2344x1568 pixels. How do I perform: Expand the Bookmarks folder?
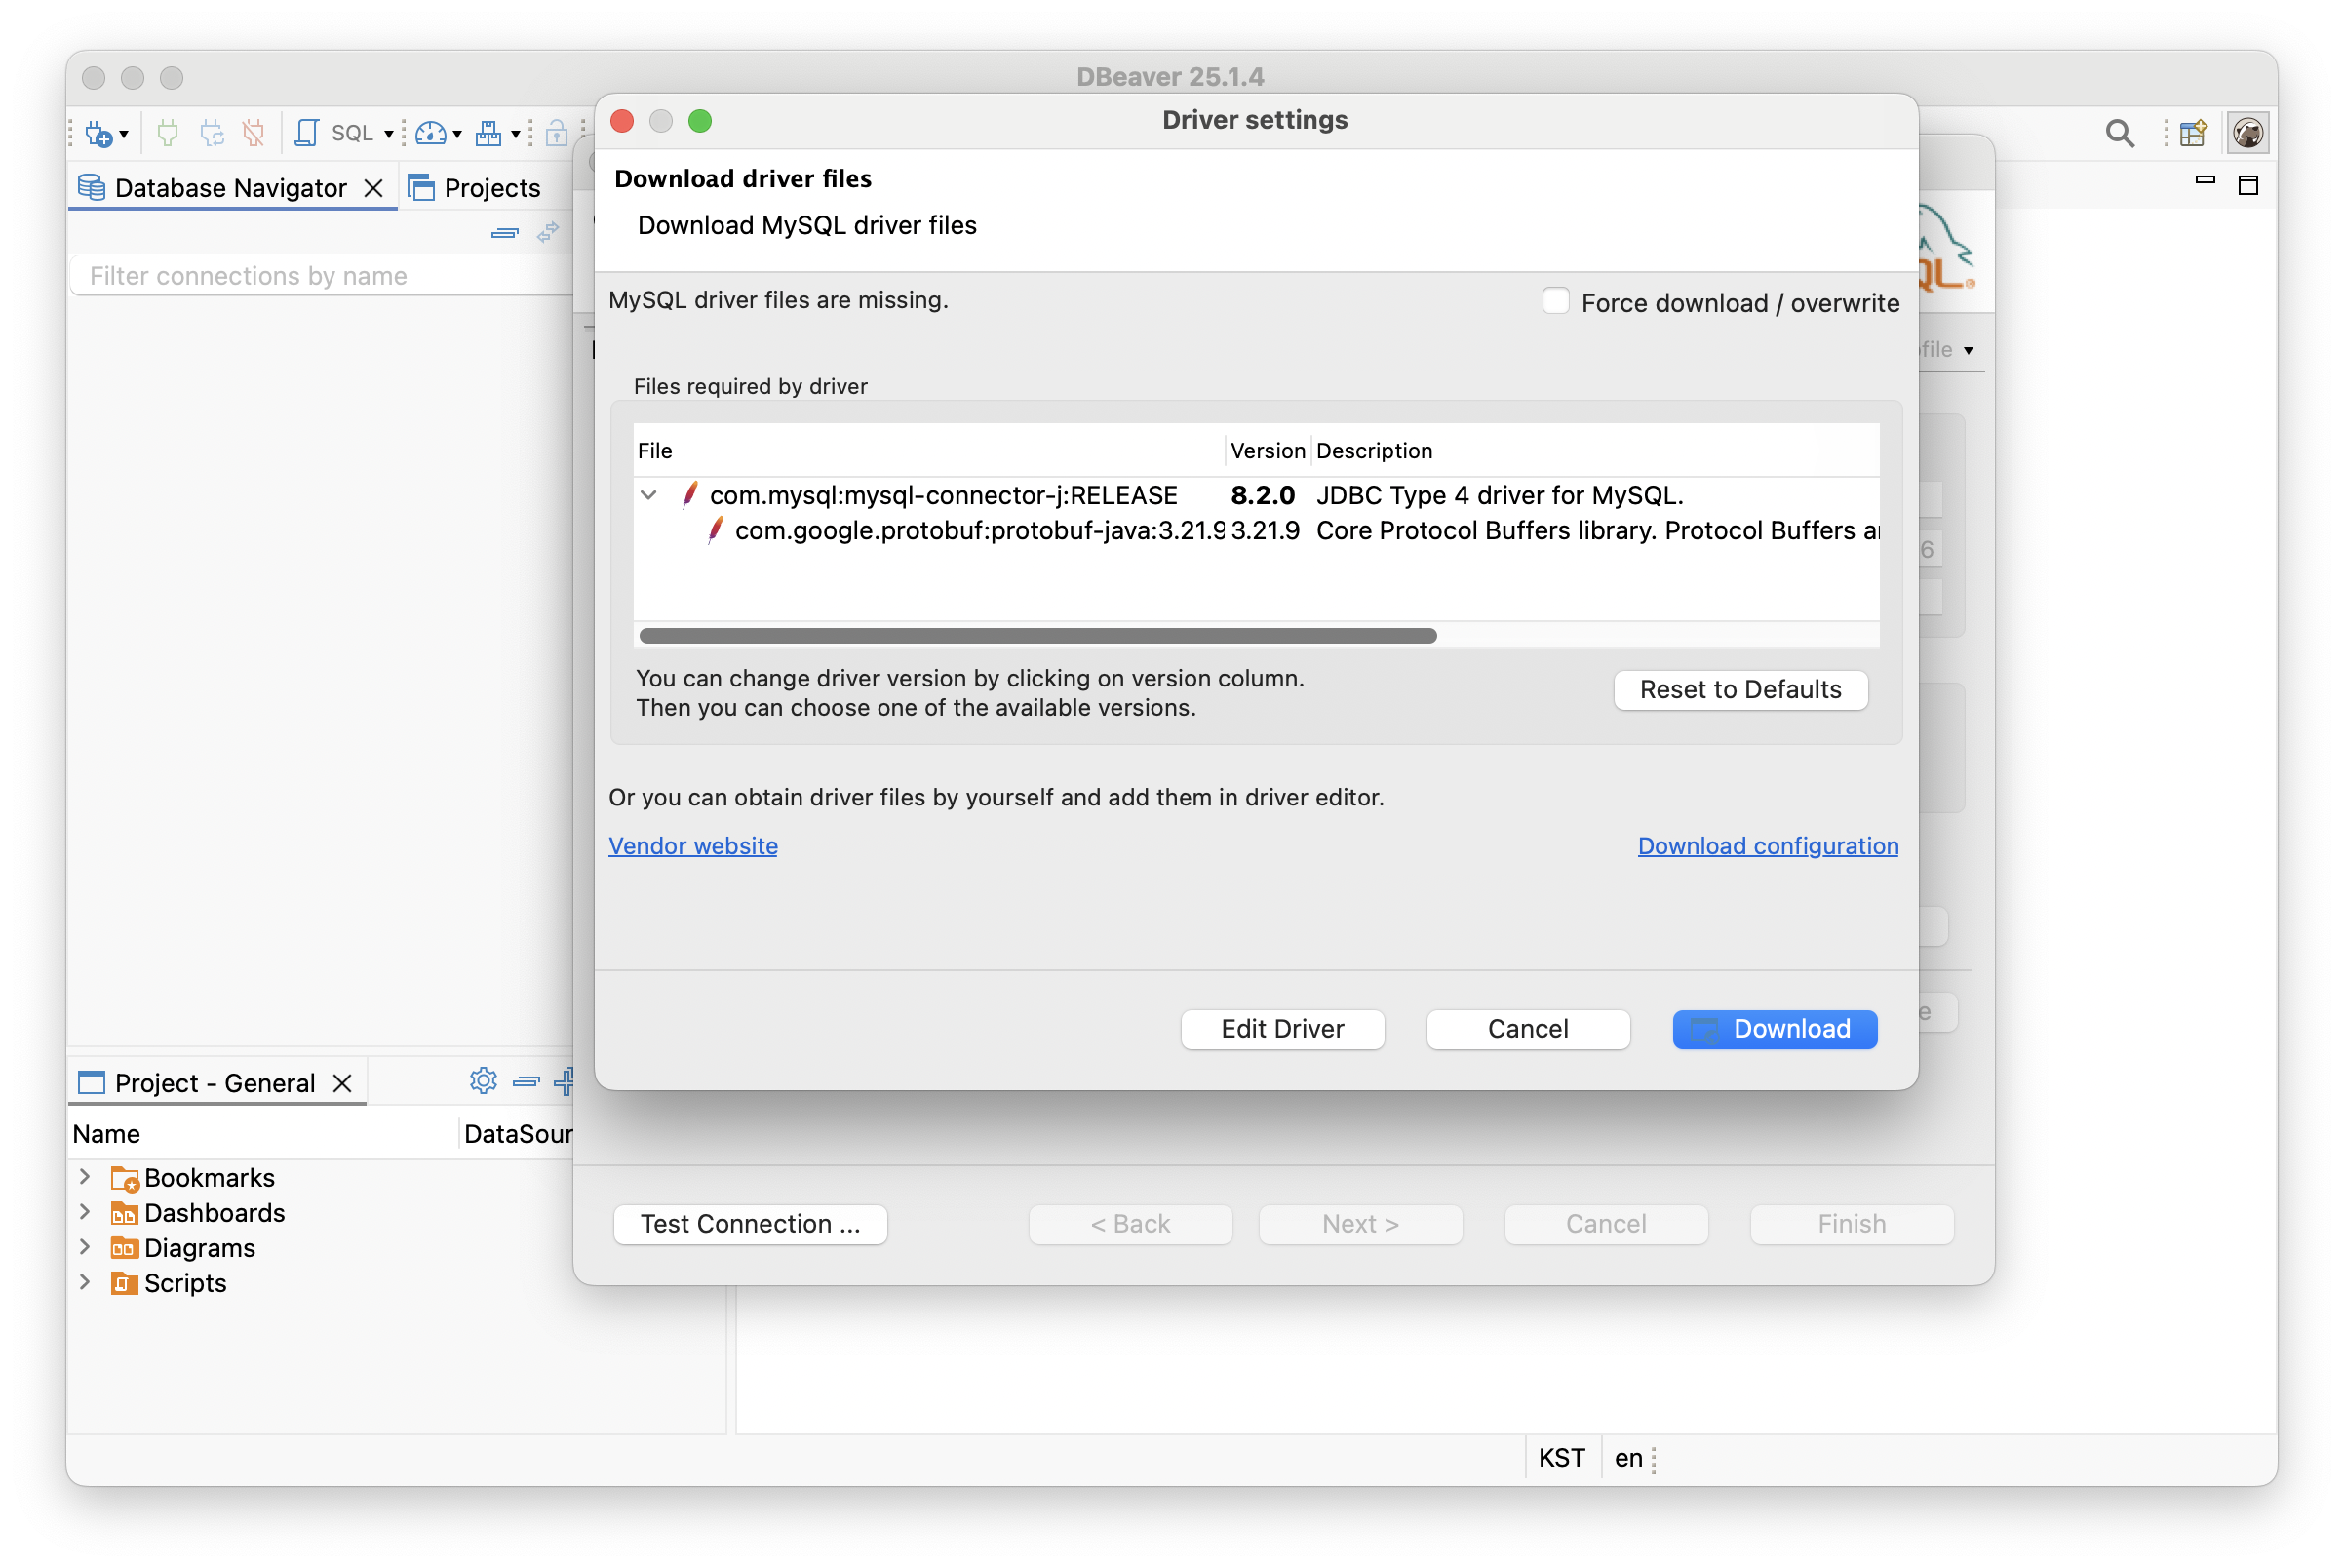(x=86, y=1177)
